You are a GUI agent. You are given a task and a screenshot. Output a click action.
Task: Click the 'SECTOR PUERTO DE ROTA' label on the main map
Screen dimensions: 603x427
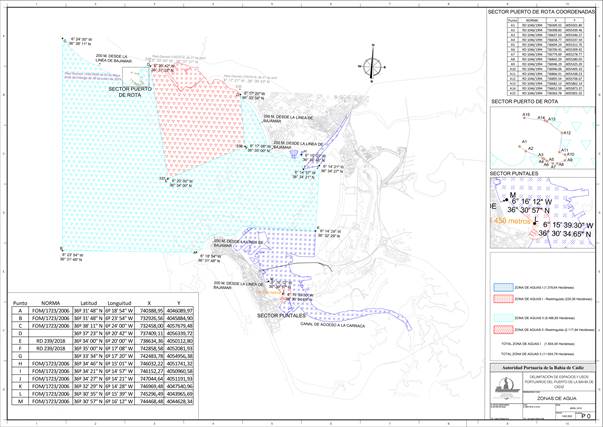tap(130, 92)
